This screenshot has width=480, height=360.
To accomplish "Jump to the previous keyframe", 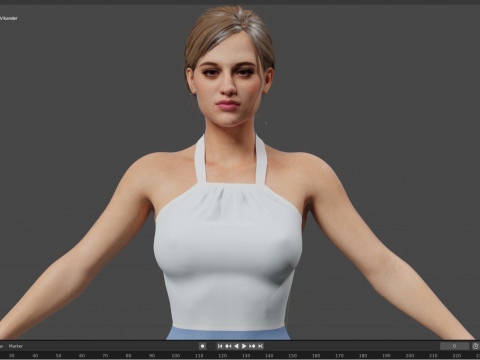I will (228, 346).
